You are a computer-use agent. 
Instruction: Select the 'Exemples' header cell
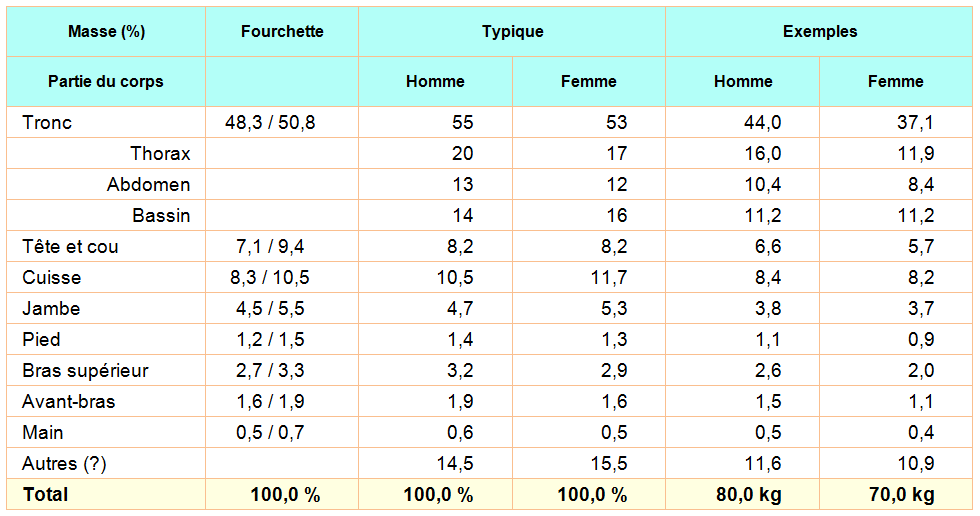point(820,32)
